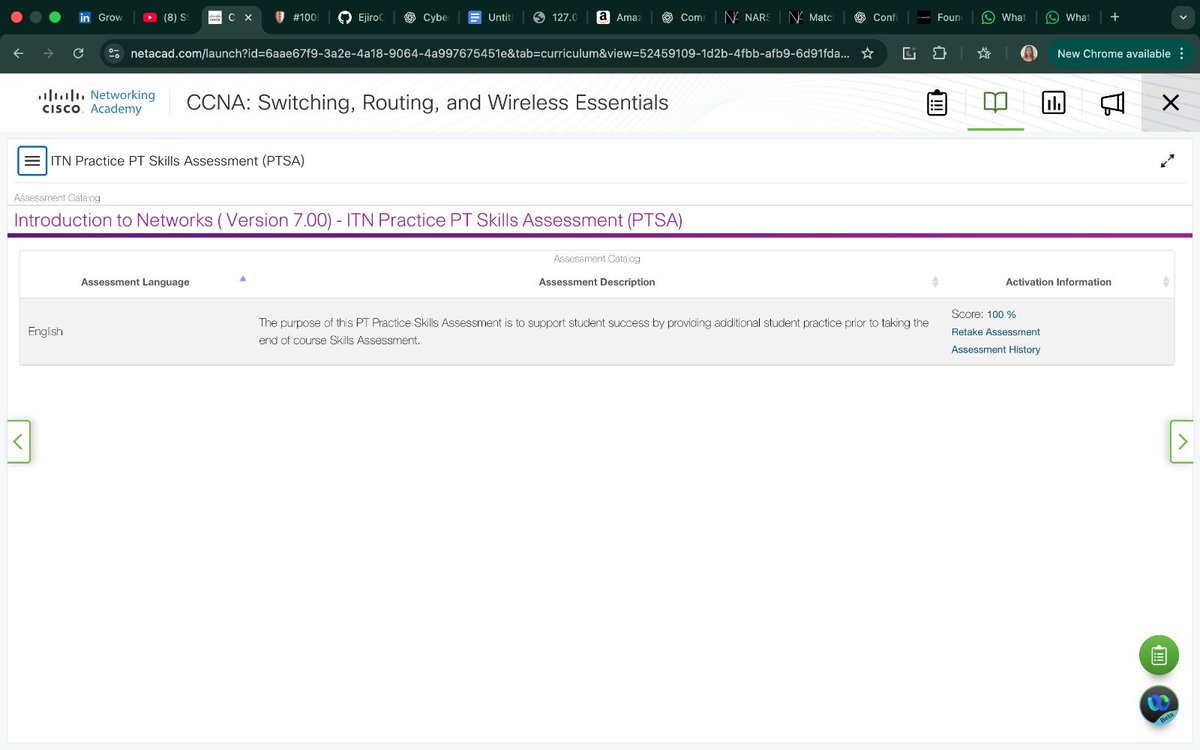Switch to the Cybe ChatGPT tab

pos(425,17)
